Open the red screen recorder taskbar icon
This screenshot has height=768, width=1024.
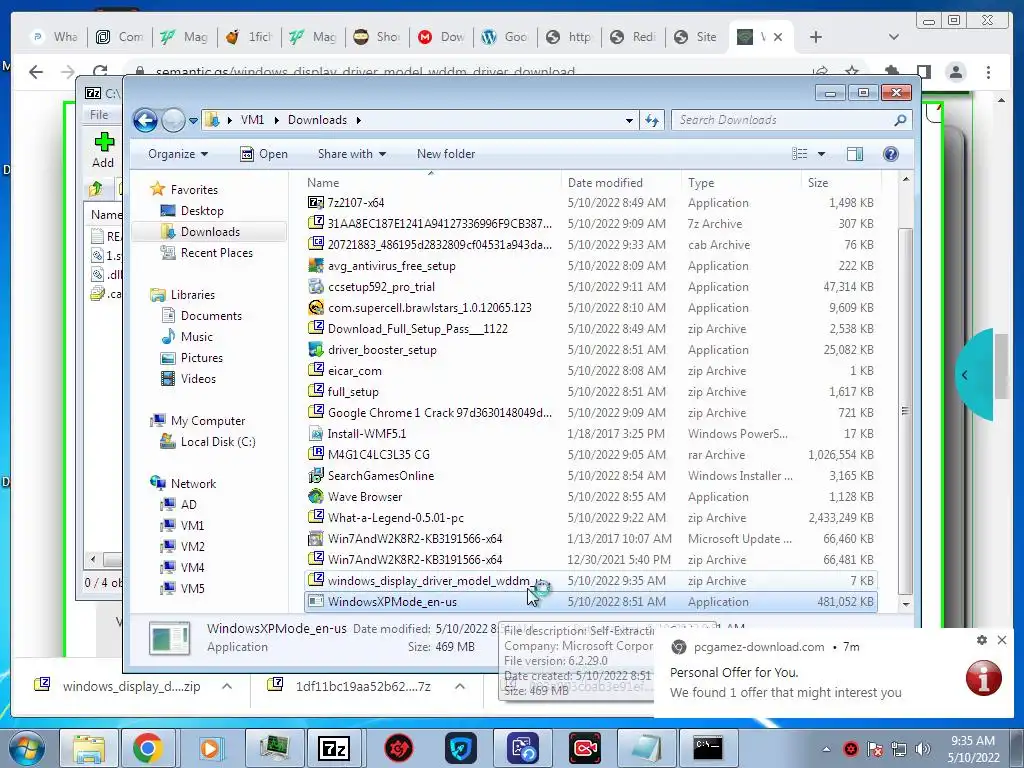[584, 748]
